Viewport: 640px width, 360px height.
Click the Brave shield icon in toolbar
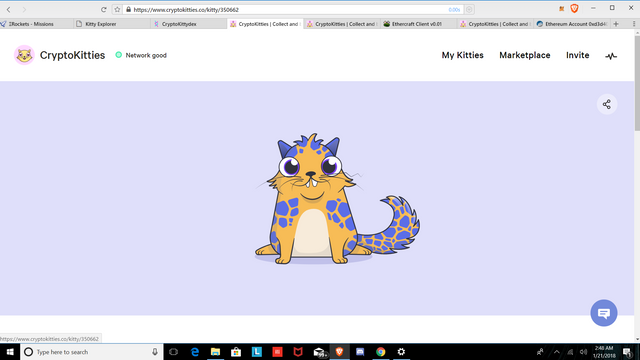574,9
